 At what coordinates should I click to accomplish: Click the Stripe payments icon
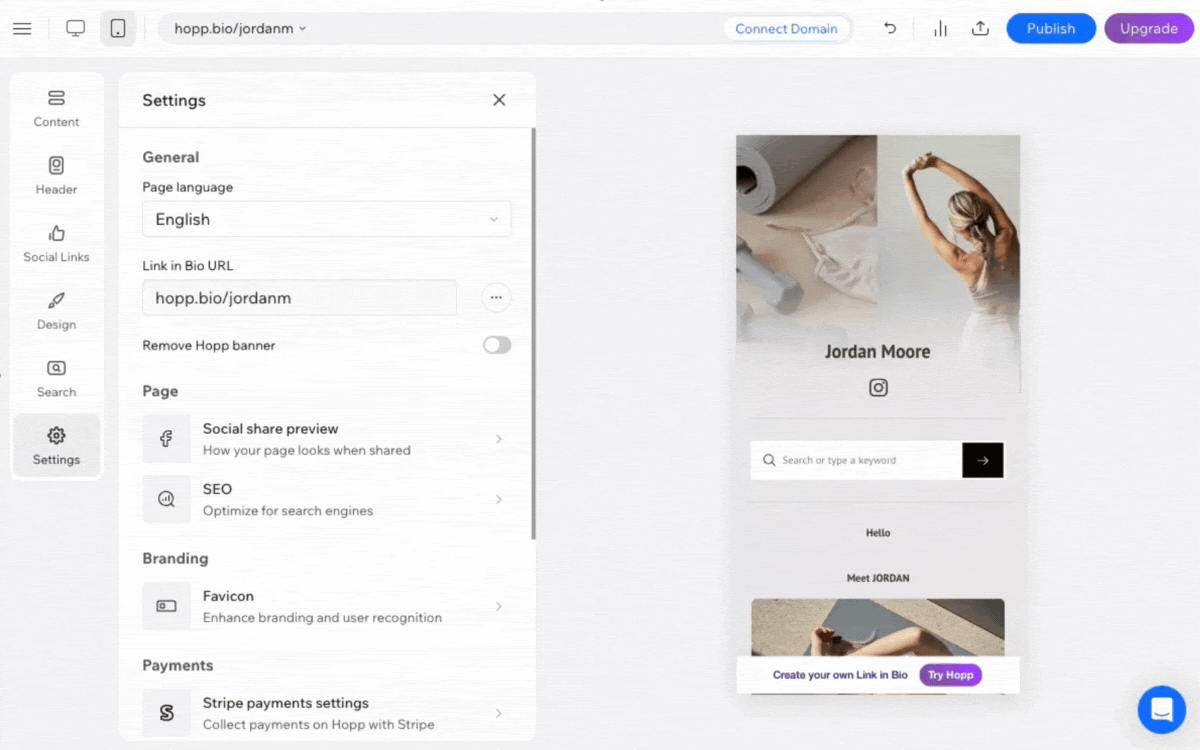click(166, 713)
